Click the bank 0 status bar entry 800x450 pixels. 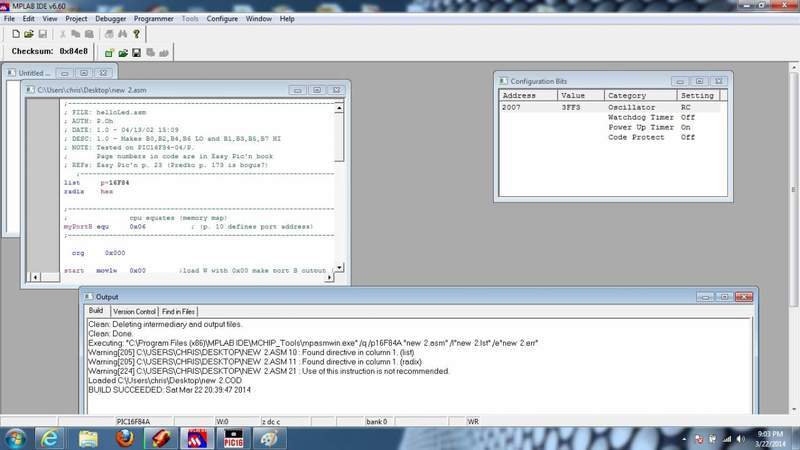coord(377,421)
